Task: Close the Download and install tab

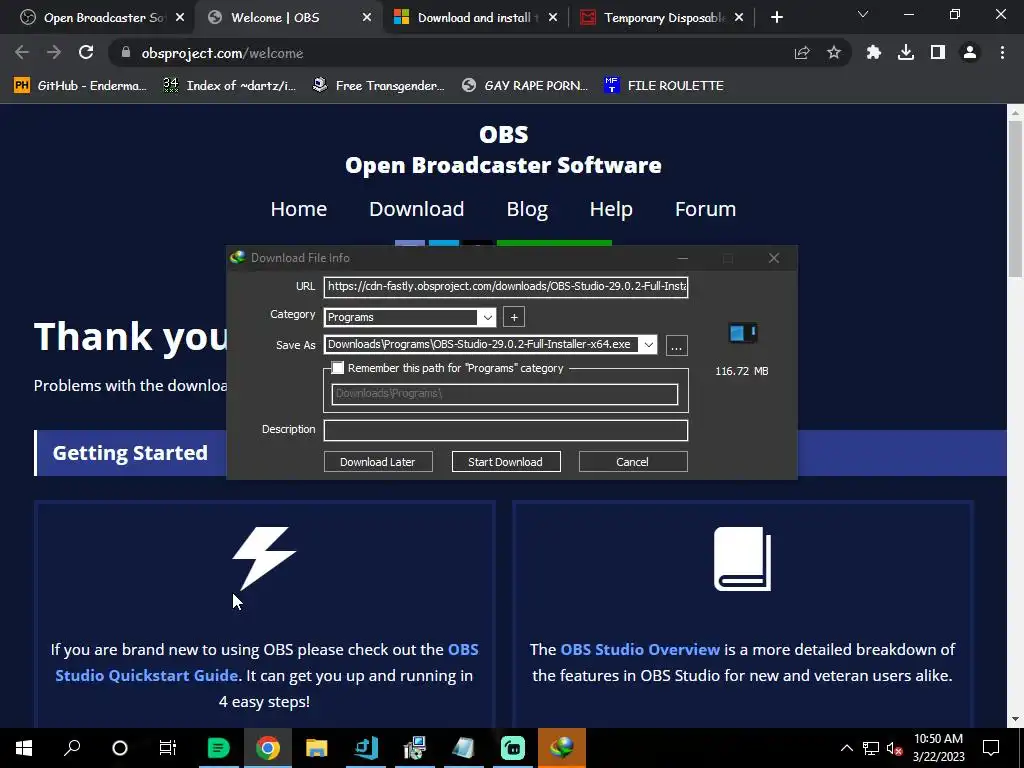Action: coord(553,18)
